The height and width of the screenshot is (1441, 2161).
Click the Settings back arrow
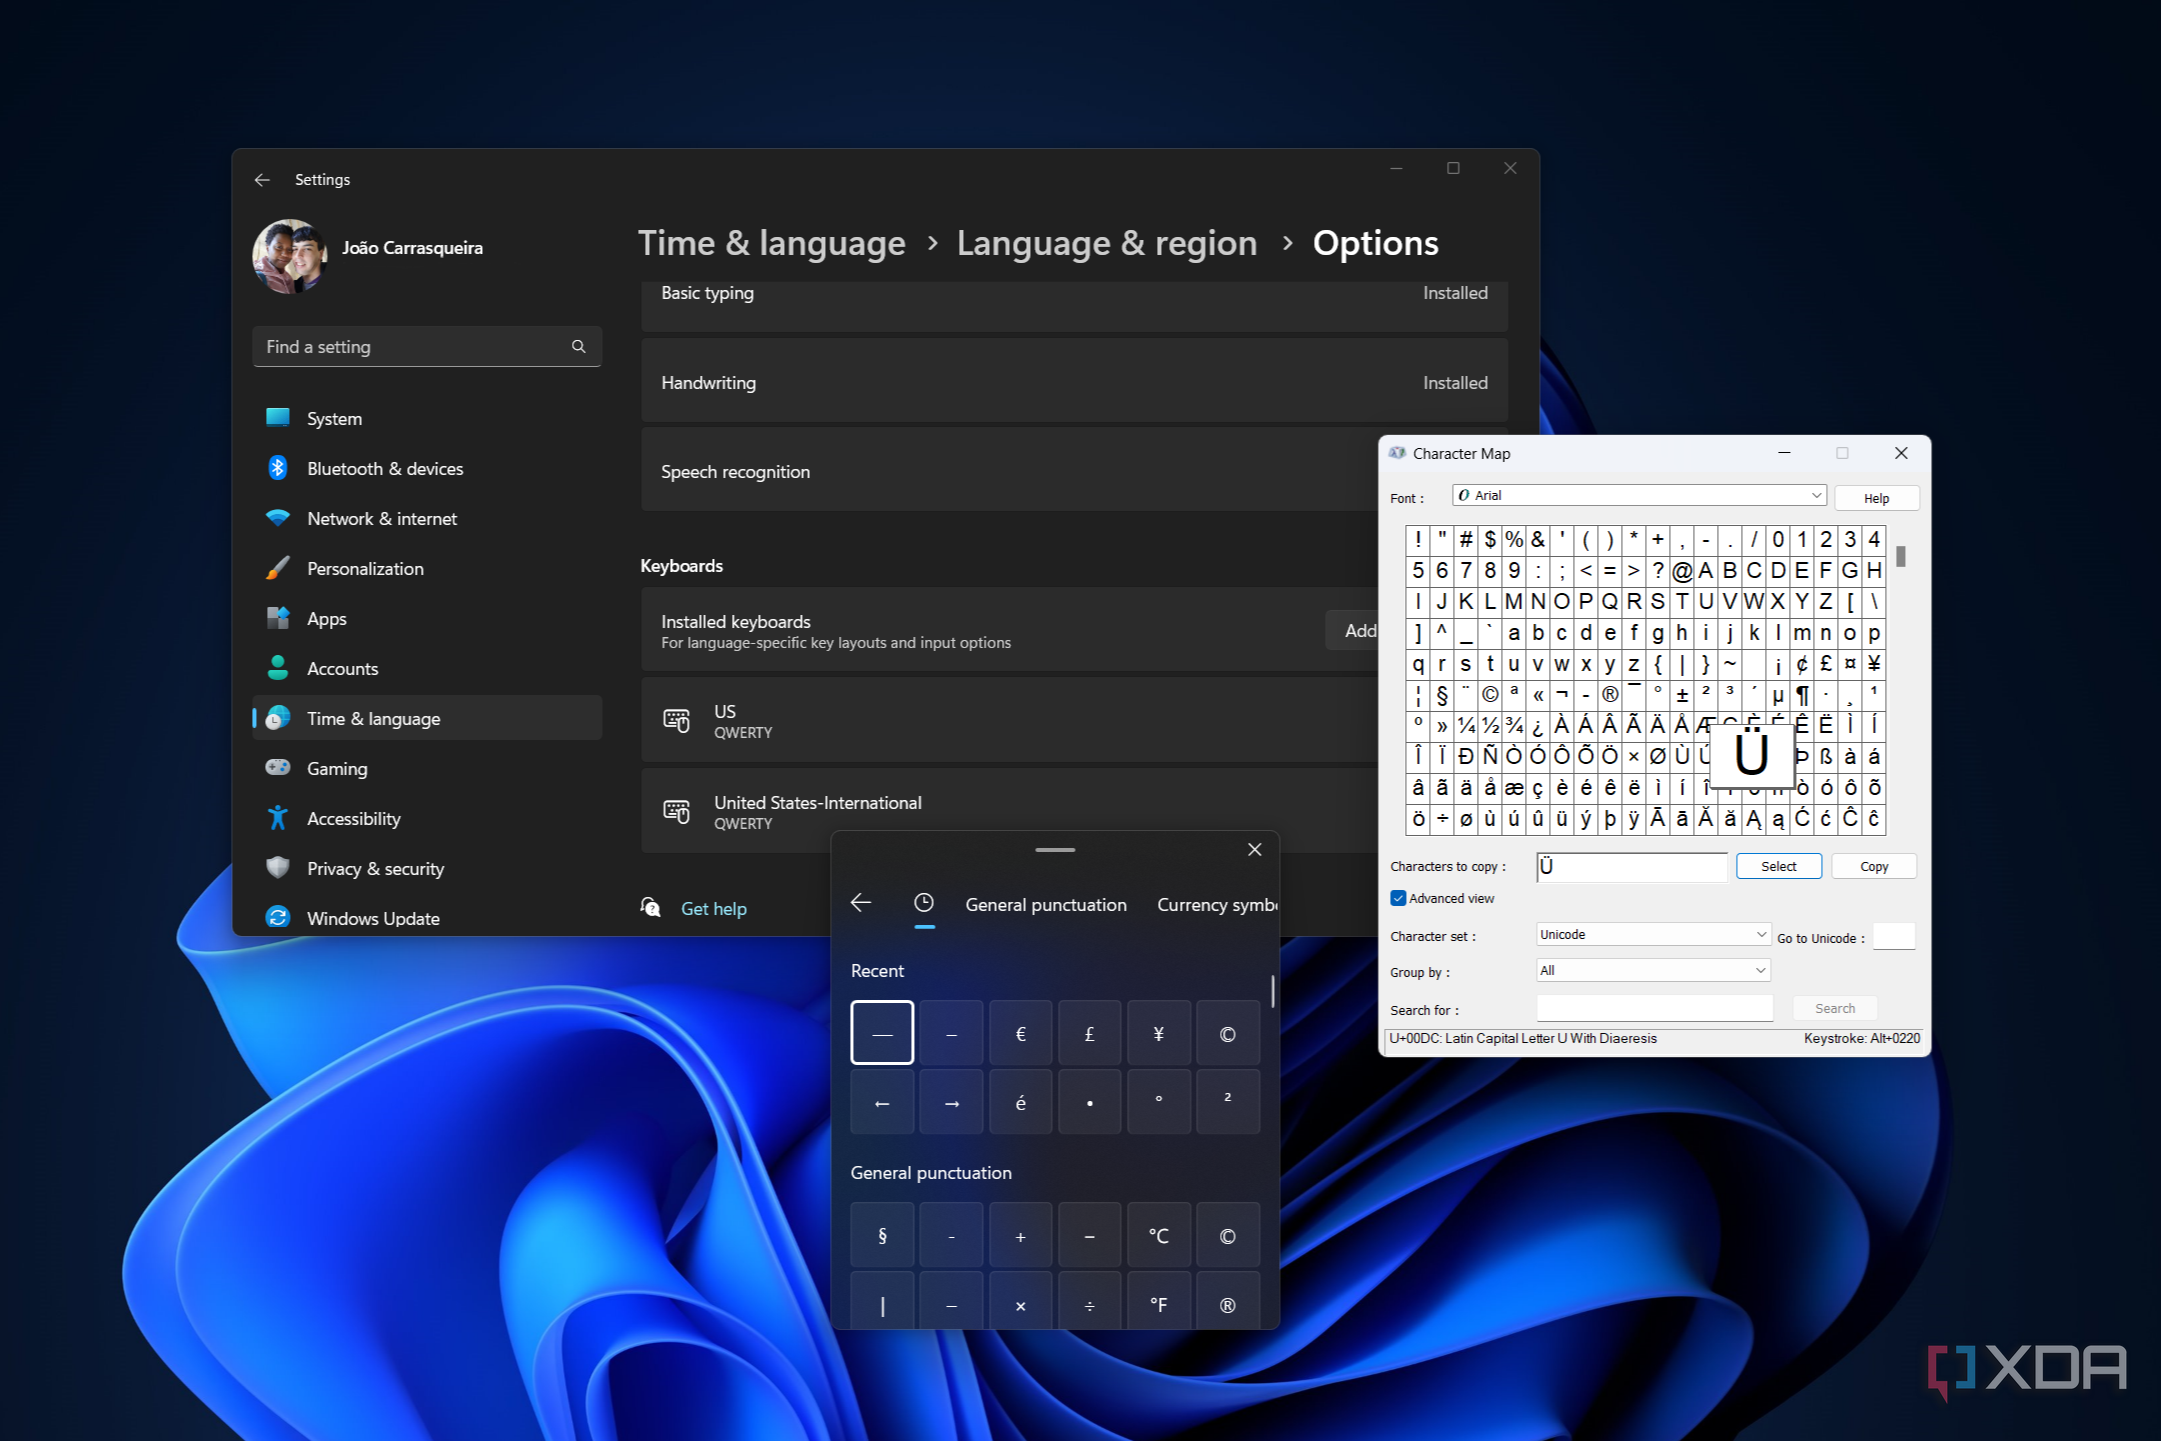tap(262, 179)
